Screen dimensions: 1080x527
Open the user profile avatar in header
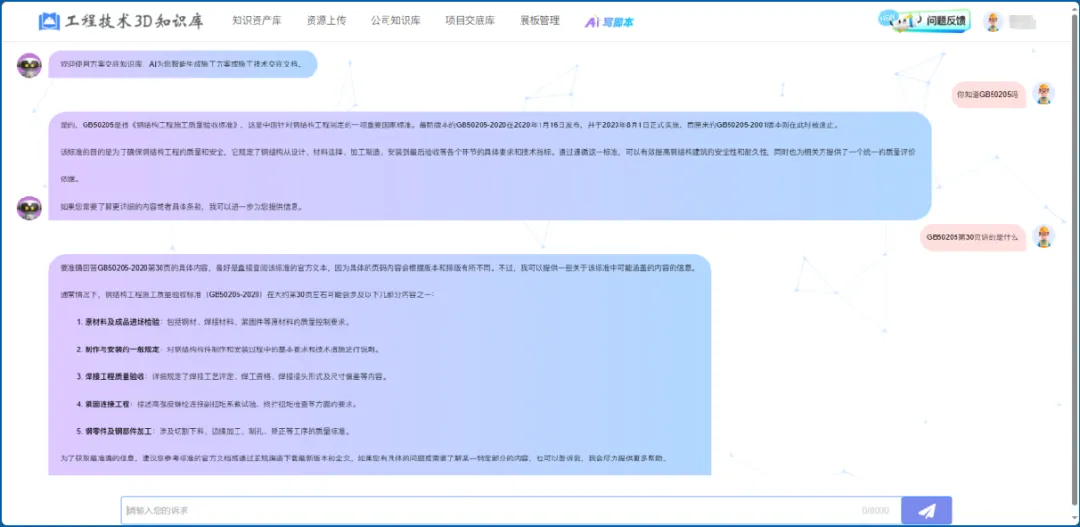coord(993,22)
